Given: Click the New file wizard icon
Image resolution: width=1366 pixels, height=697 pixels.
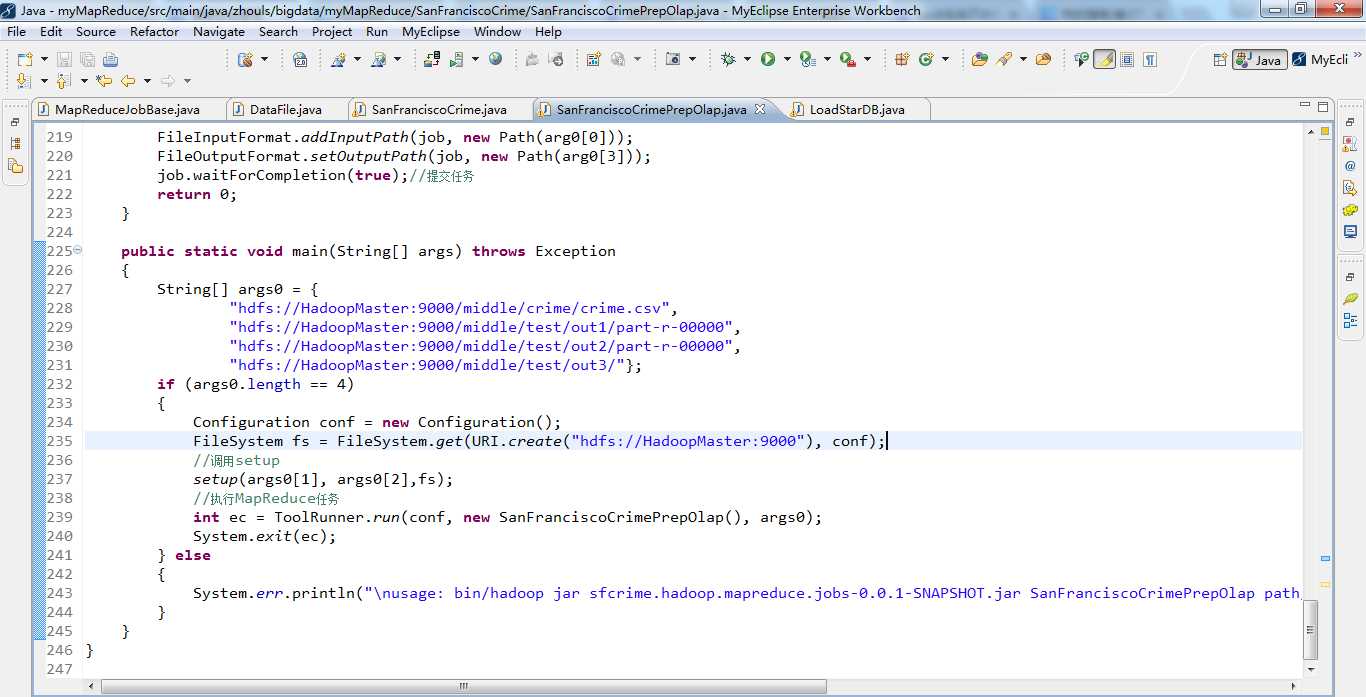Looking at the screenshot, I should coord(24,59).
